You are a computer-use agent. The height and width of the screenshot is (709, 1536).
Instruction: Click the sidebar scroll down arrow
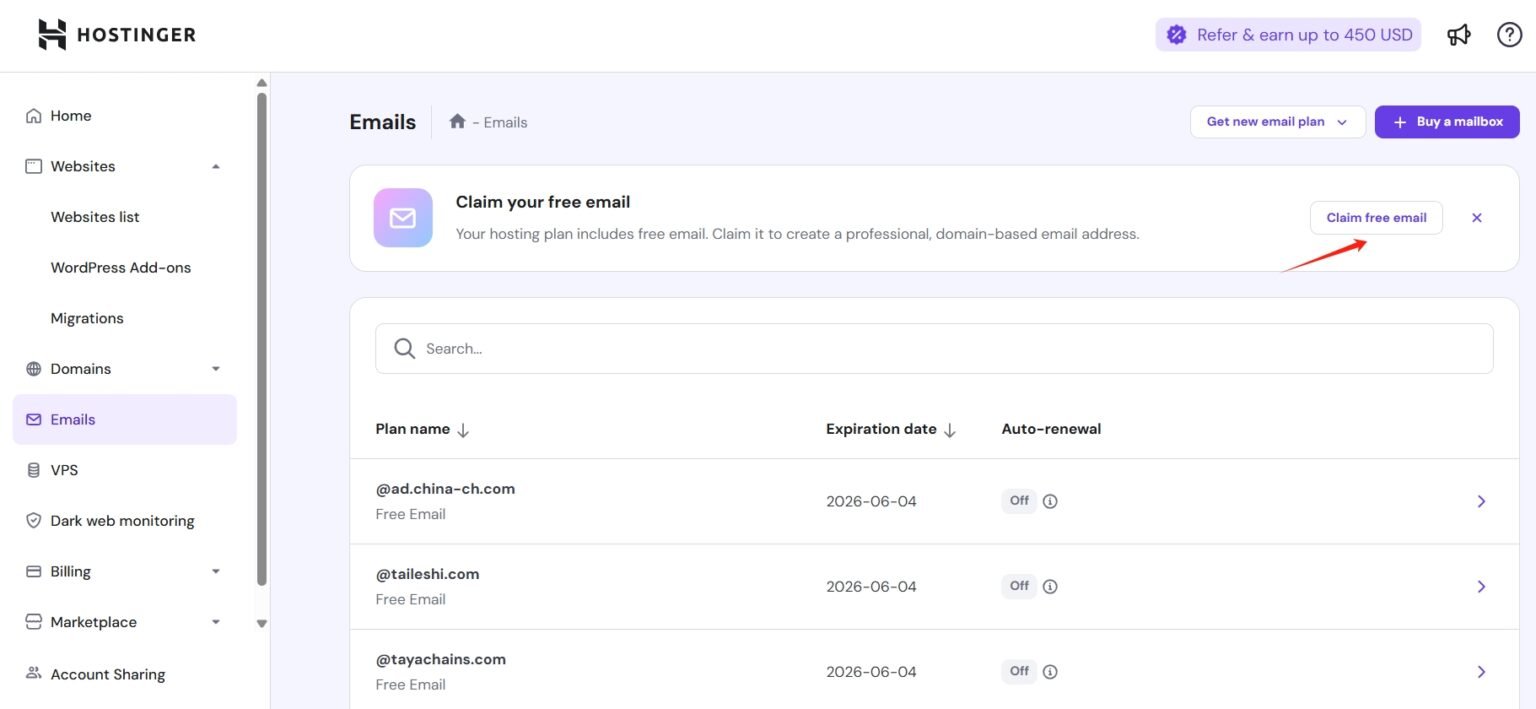(x=262, y=624)
